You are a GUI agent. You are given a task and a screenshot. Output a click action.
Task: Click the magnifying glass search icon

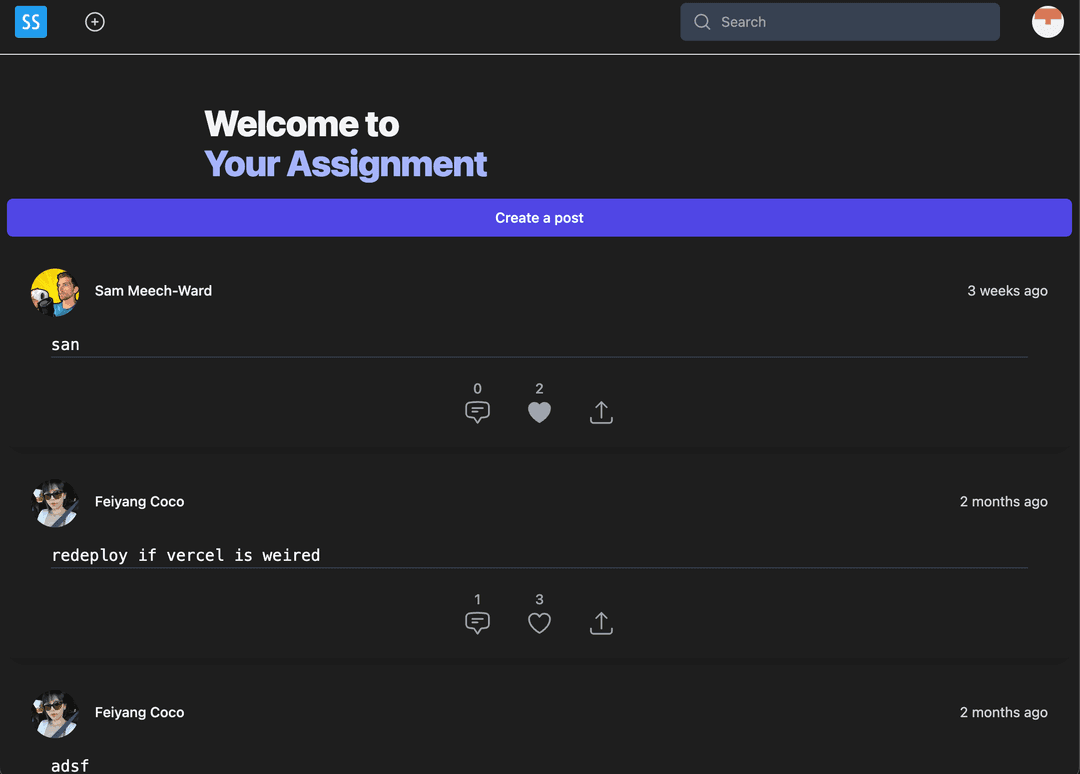tap(702, 22)
